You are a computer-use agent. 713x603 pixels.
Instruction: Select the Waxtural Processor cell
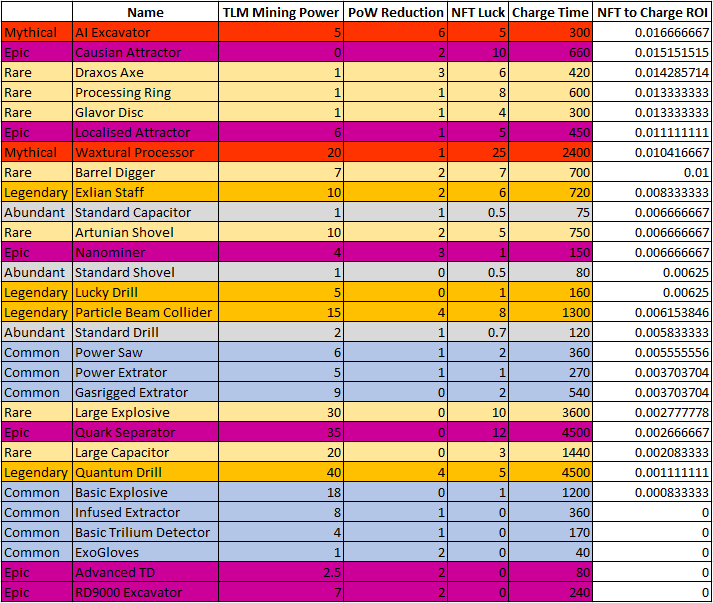click(145, 152)
